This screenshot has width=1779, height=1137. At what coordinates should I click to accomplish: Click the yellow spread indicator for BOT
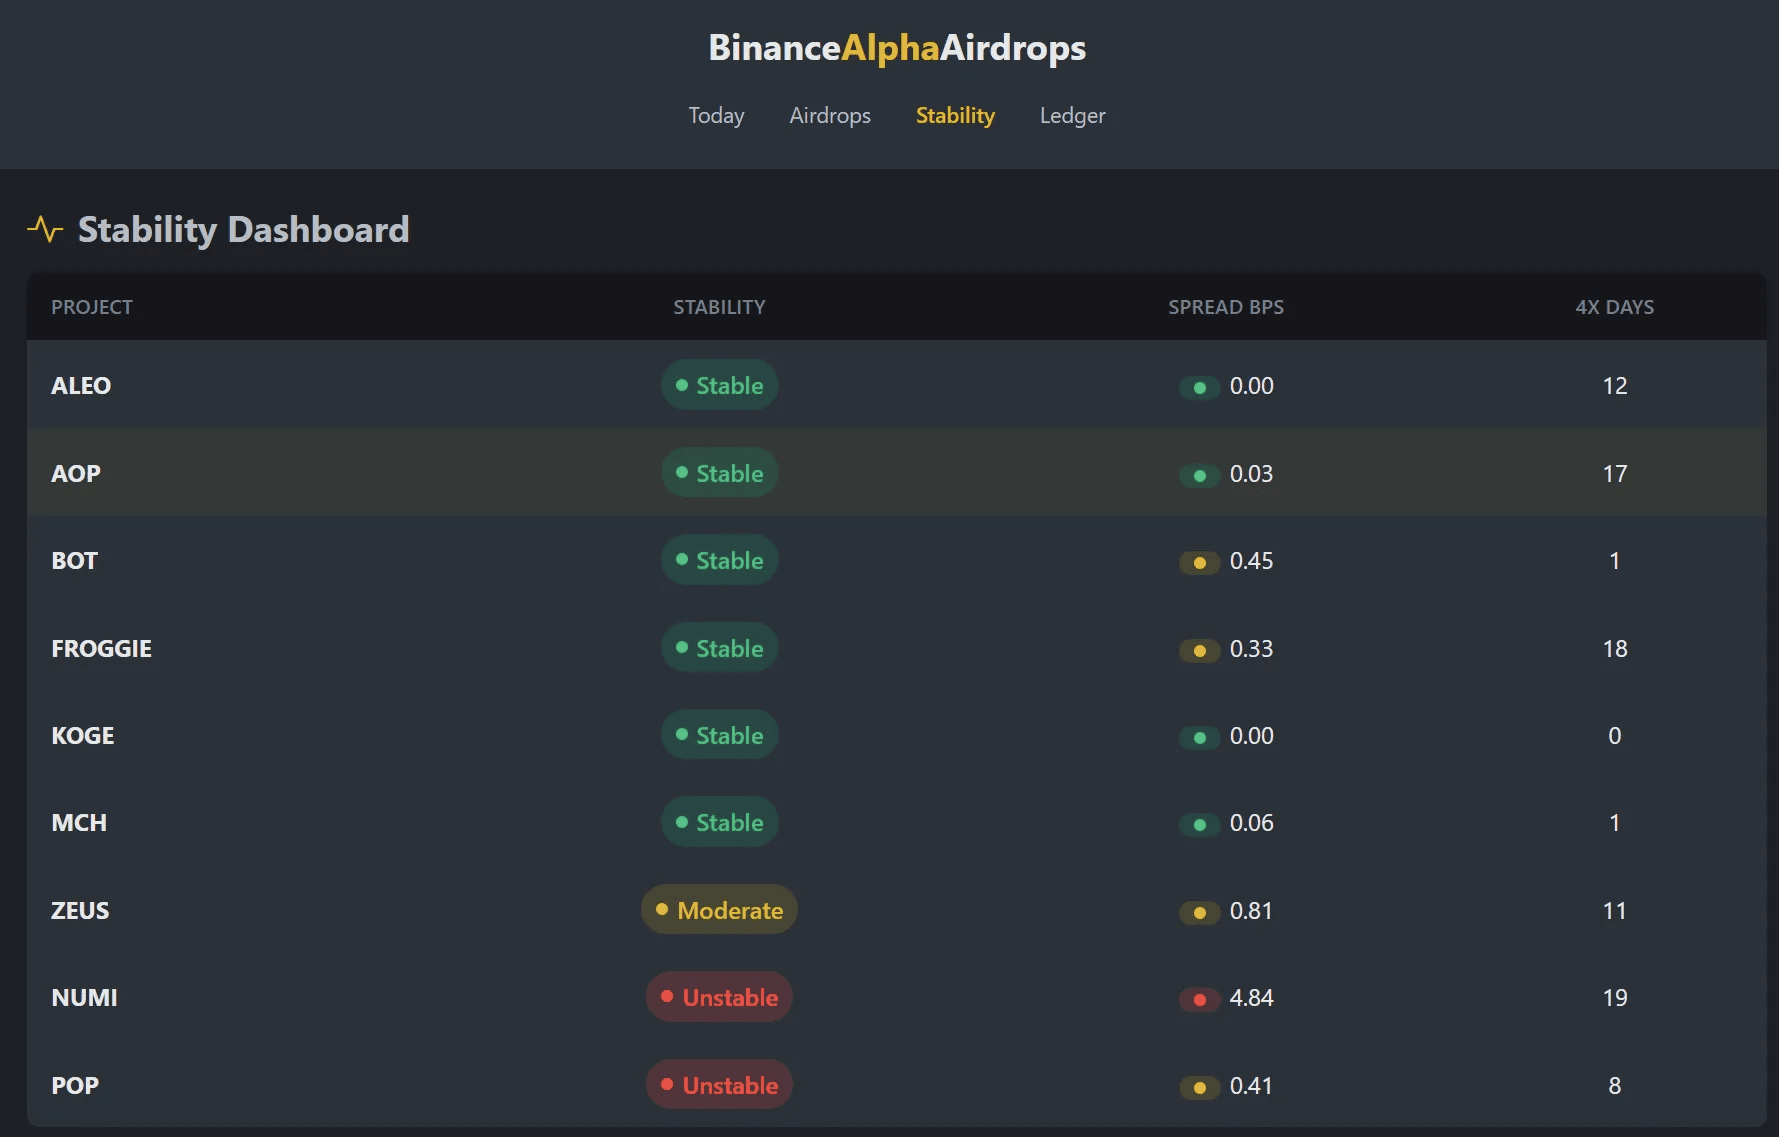click(1199, 562)
